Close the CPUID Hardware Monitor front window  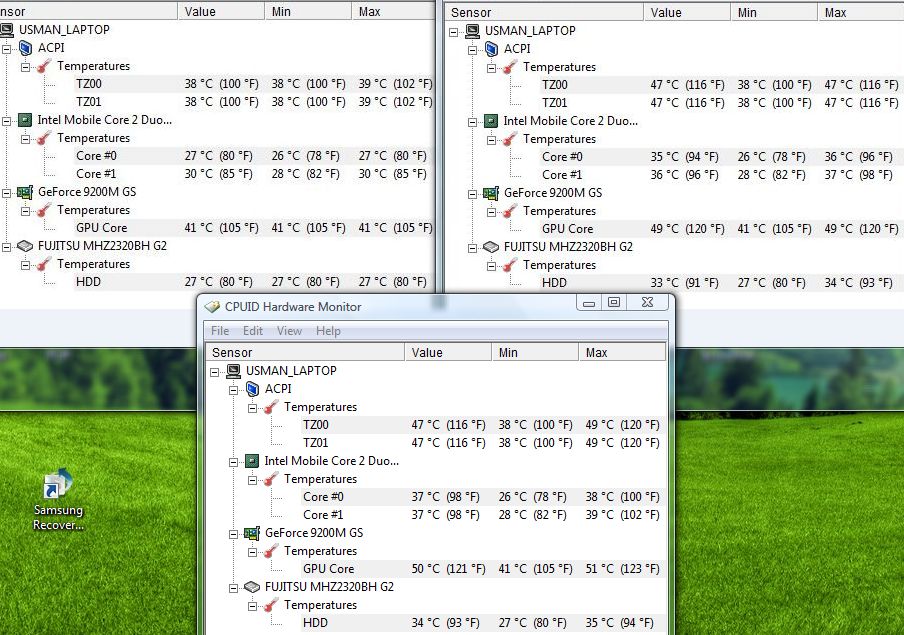tap(647, 303)
